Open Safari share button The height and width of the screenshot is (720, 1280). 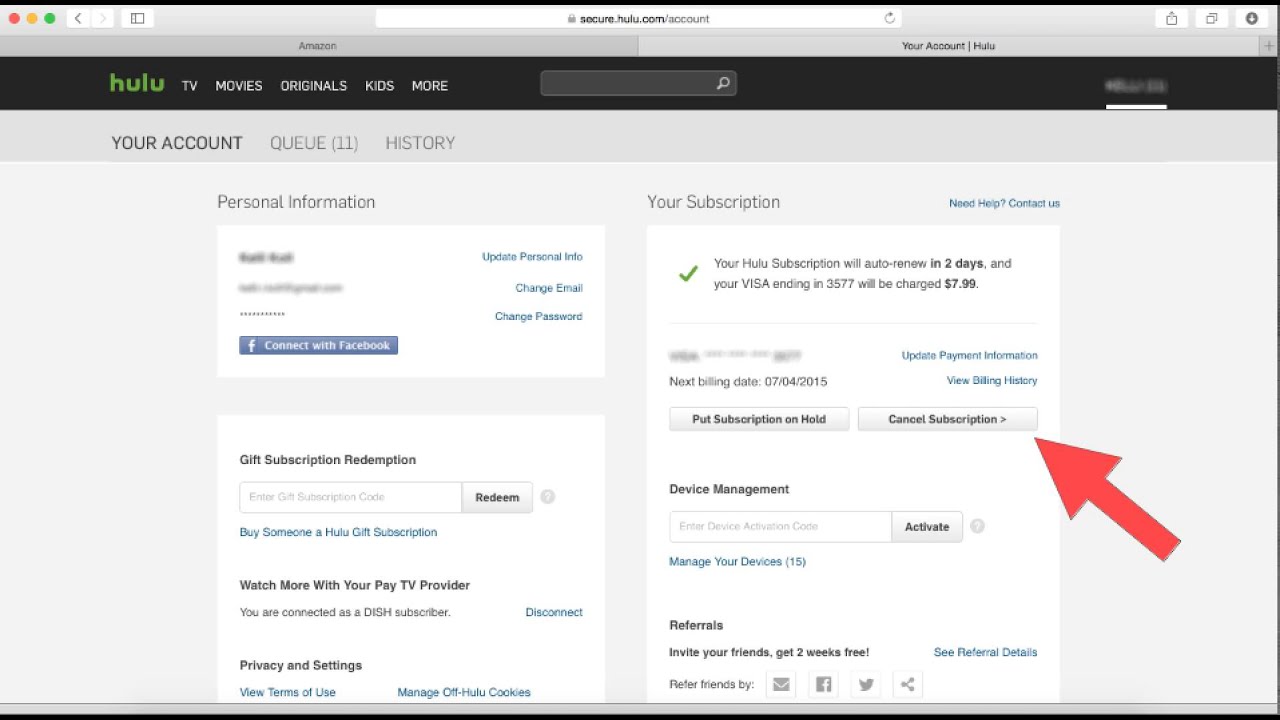point(1171,18)
